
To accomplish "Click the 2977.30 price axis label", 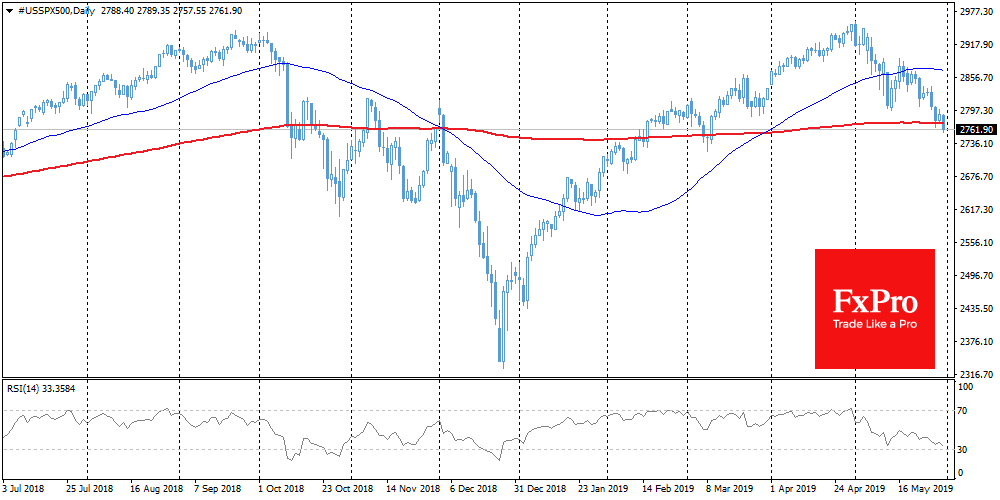I will [x=976, y=13].
